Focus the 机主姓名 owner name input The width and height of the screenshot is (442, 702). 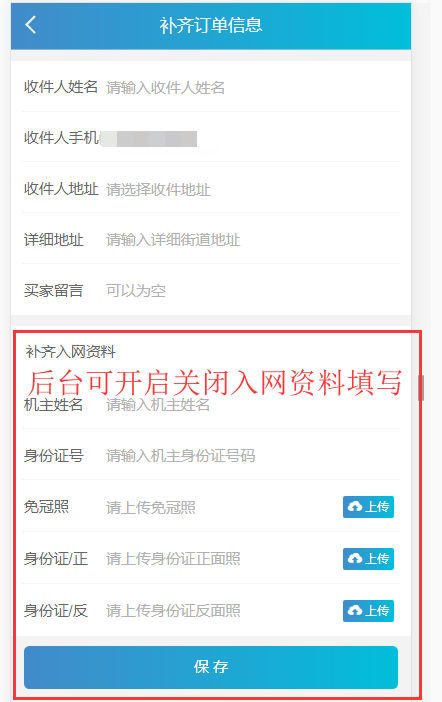(253, 405)
